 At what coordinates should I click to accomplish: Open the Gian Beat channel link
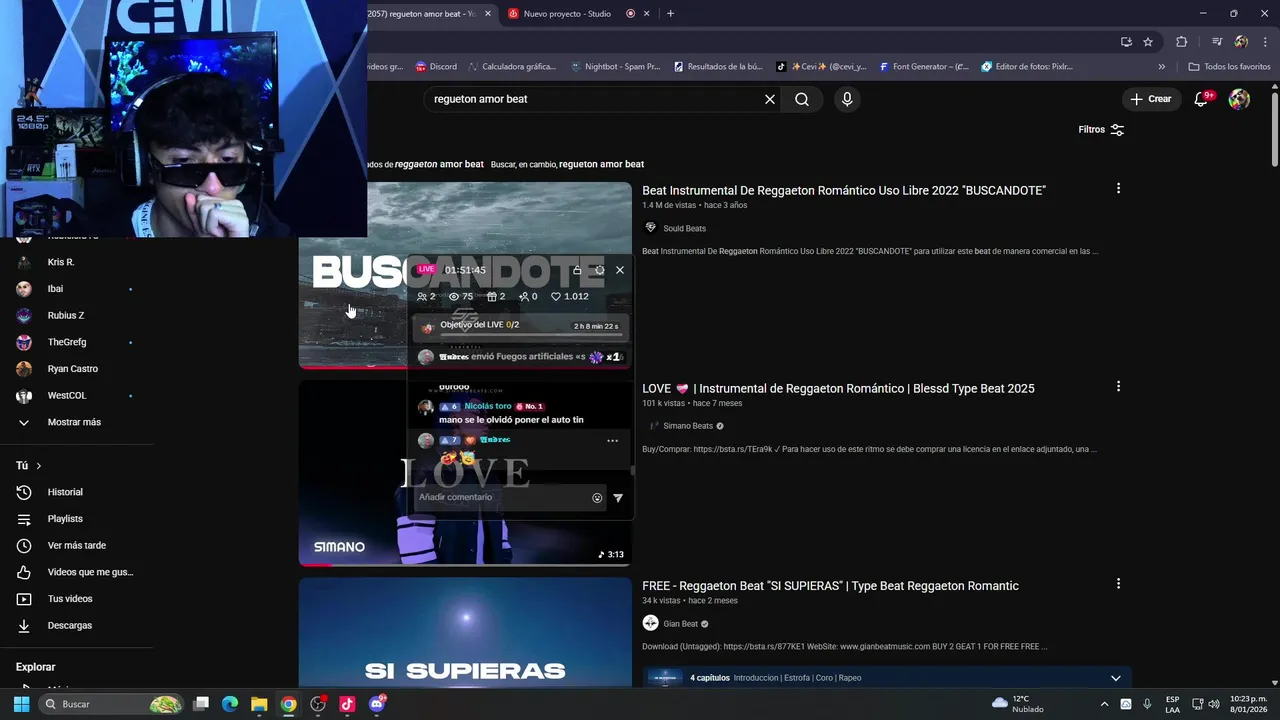coord(680,624)
